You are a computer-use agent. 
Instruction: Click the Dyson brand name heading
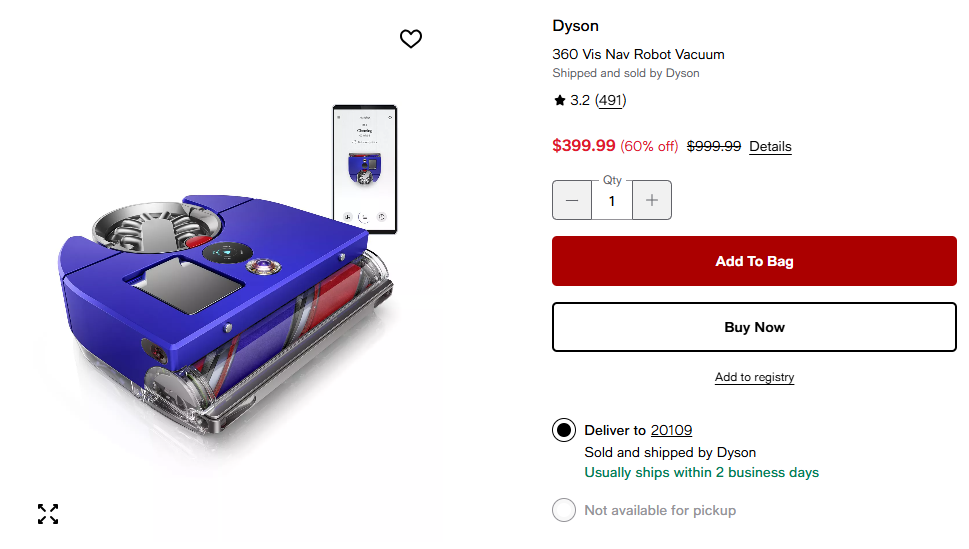click(575, 26)
